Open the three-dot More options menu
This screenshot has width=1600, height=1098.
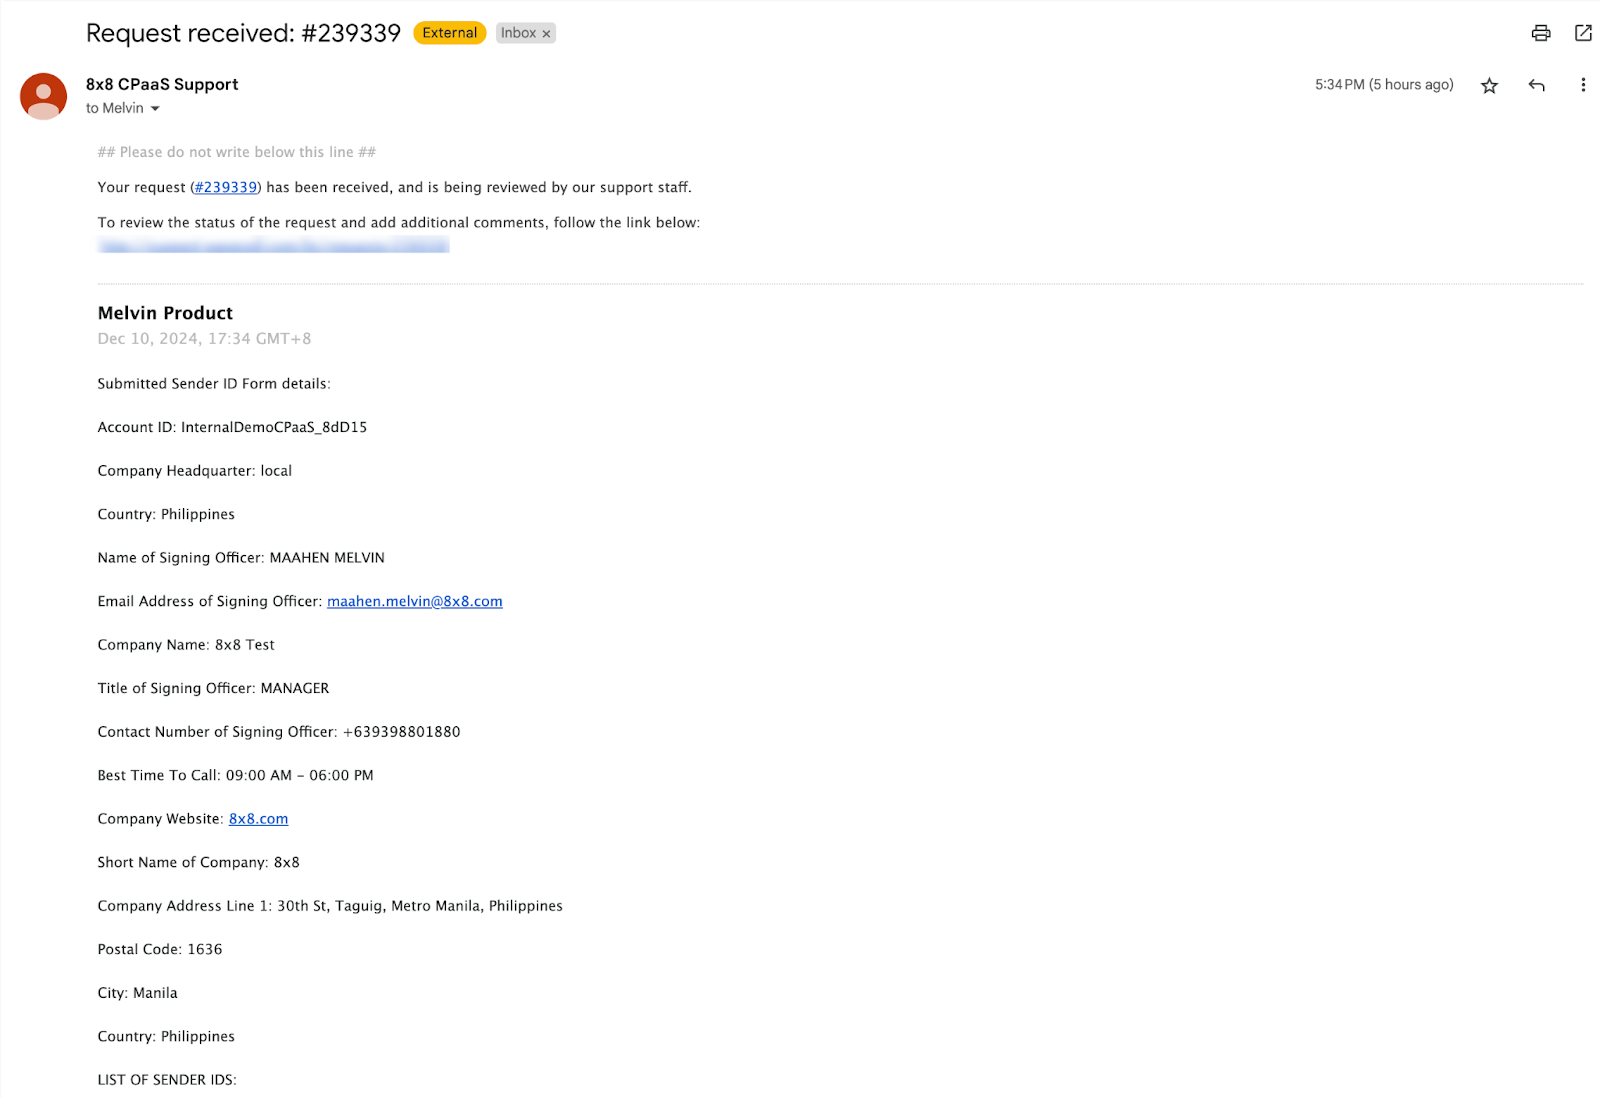point(1582,86)
